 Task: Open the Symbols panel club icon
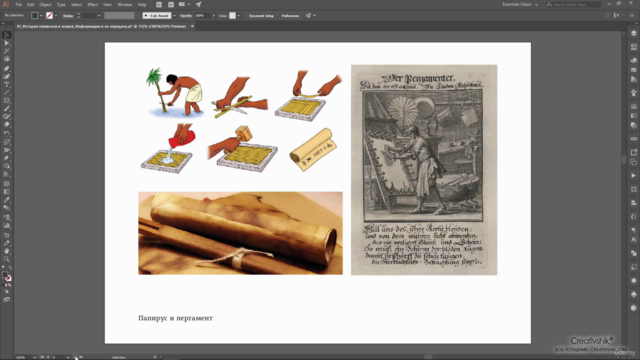pos(633,294)
